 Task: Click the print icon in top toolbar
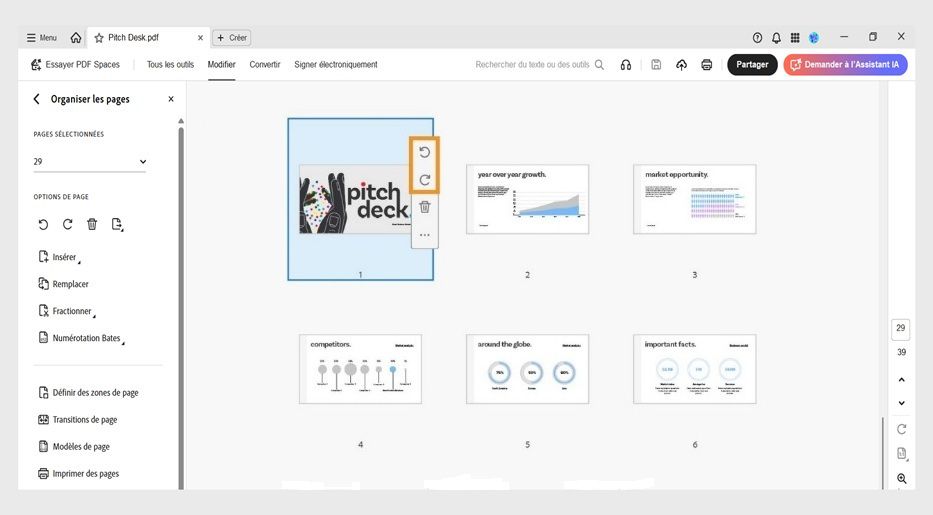[x=706, y=65]
